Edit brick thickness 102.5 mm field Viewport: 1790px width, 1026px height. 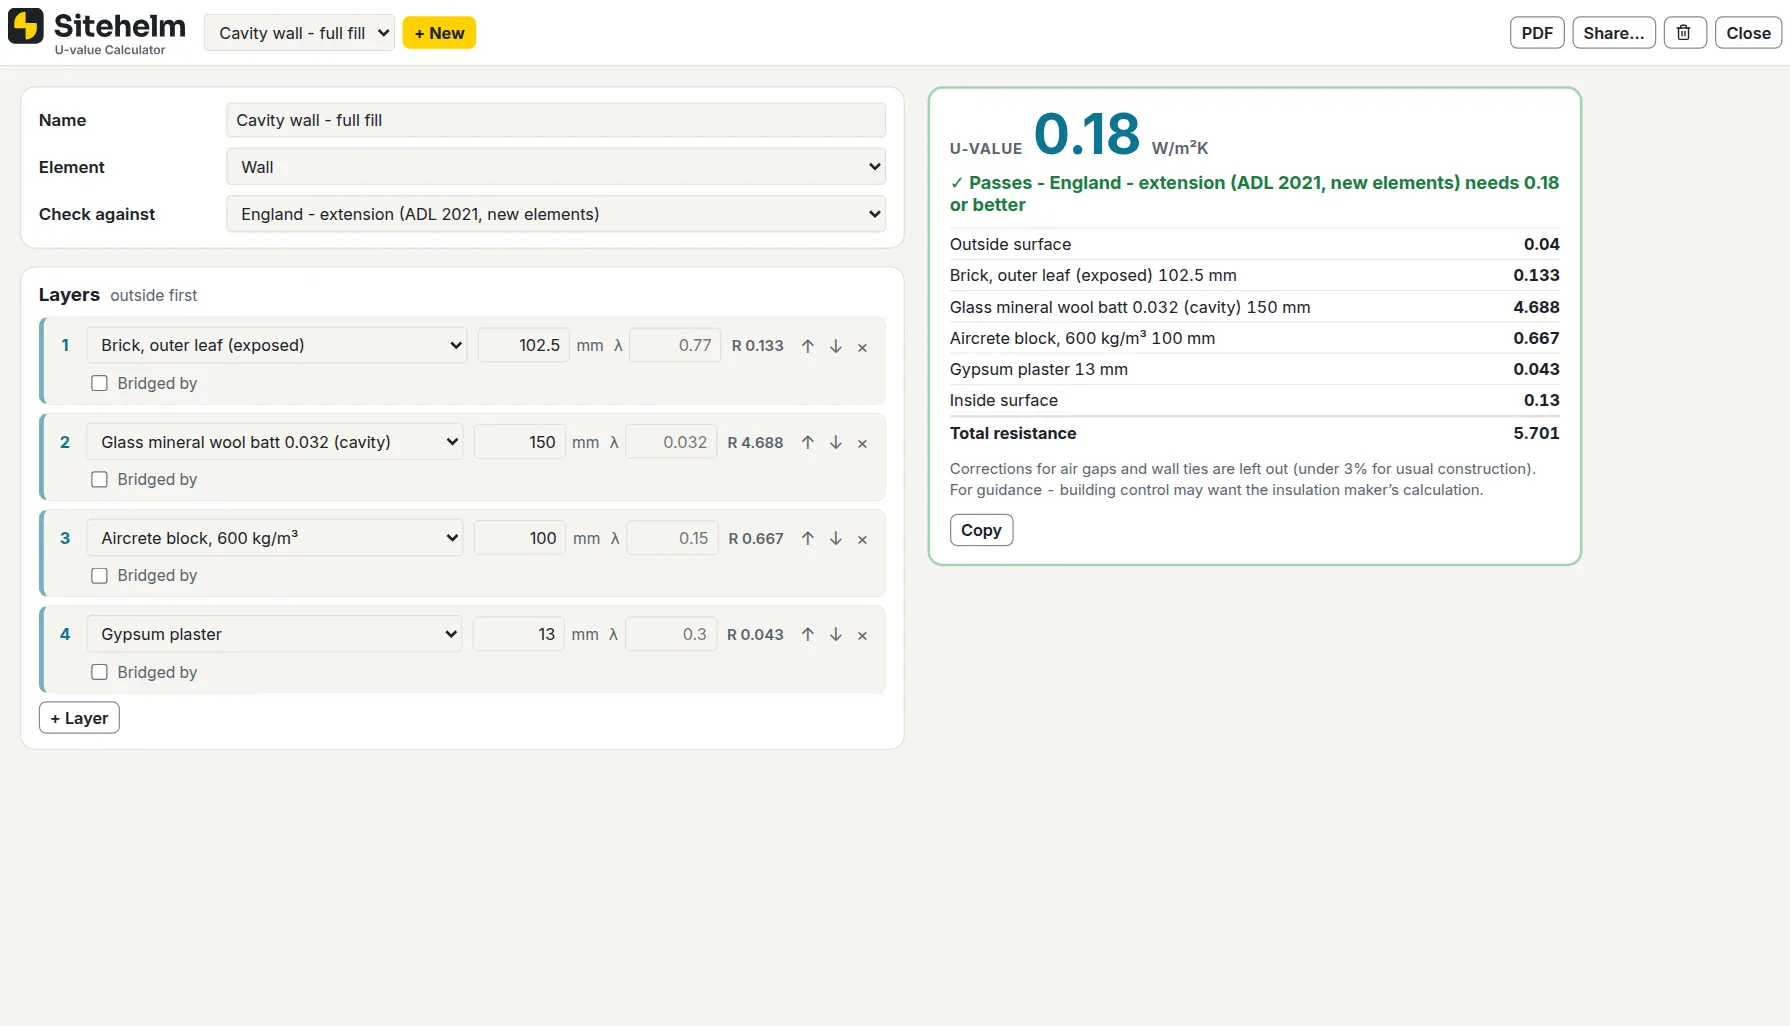tap(523, 345)
